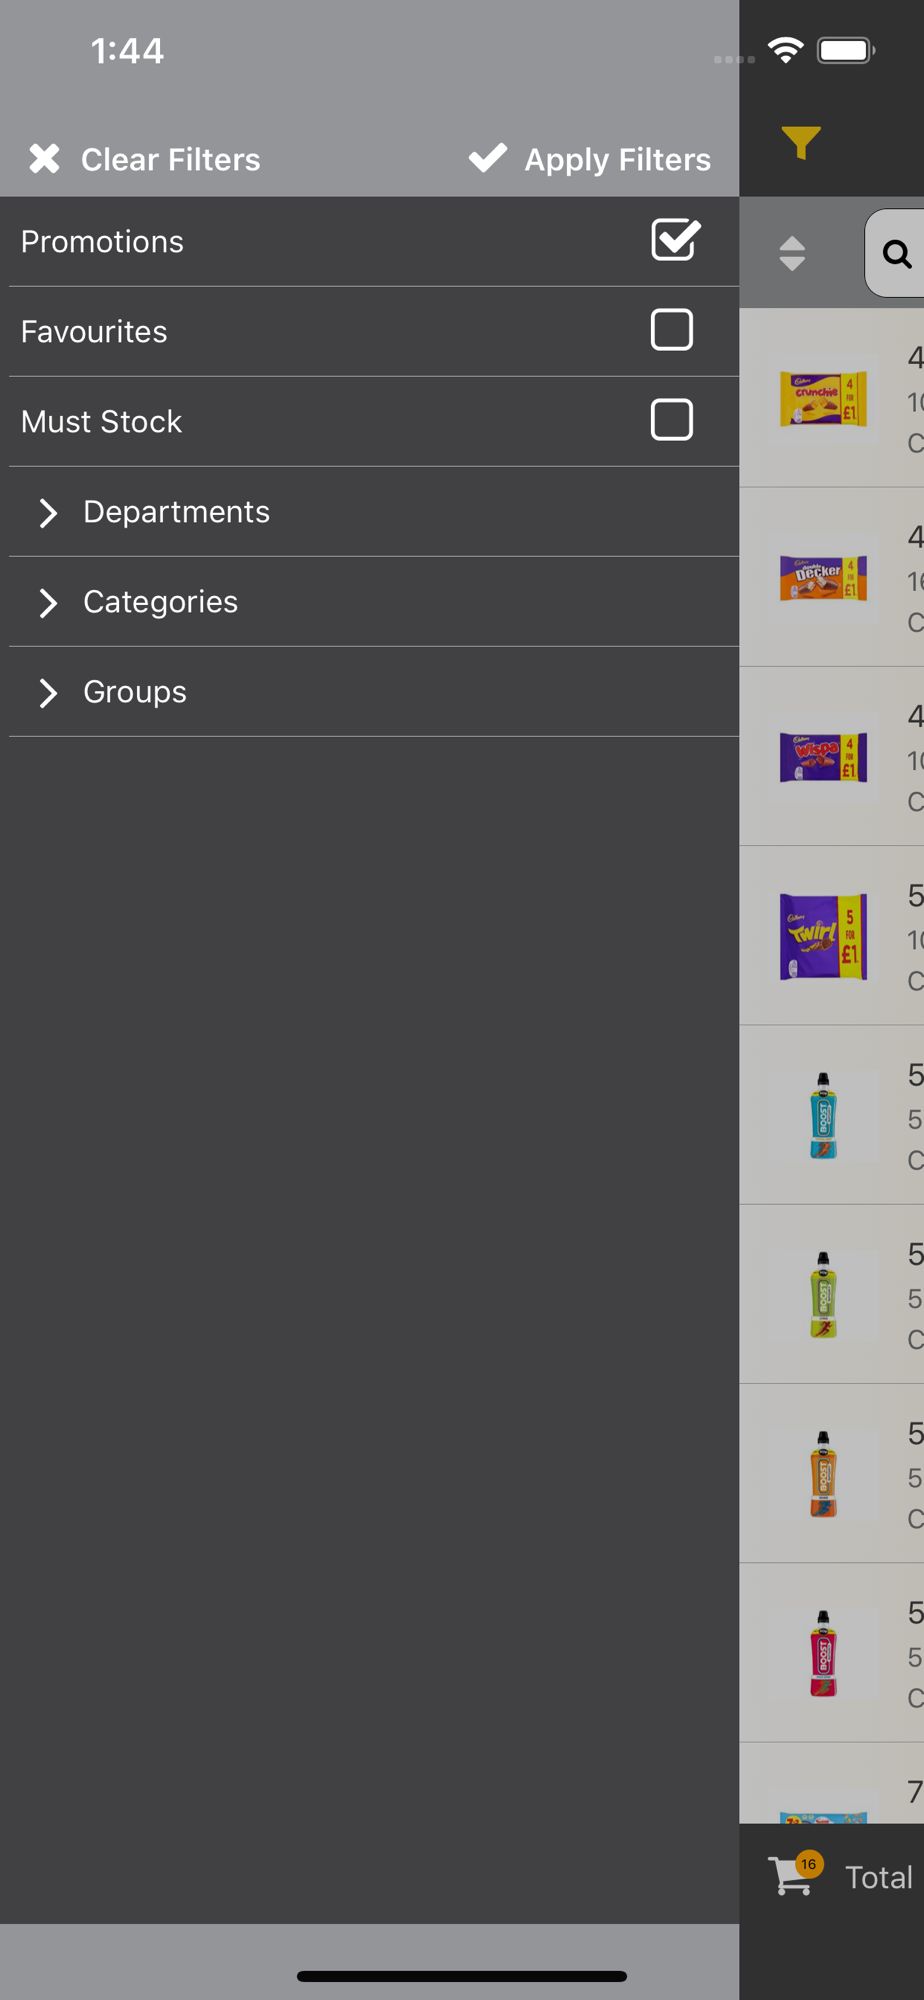Click the Apply Filters text
This screenshot has height=2000, width=924.
point(617,160)
